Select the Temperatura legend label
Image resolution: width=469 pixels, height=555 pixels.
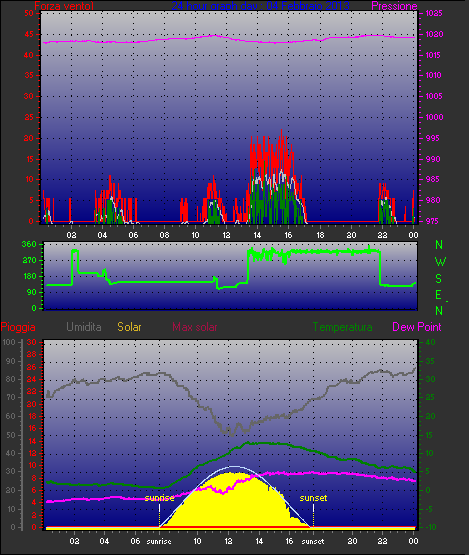(x=342, y=327)
